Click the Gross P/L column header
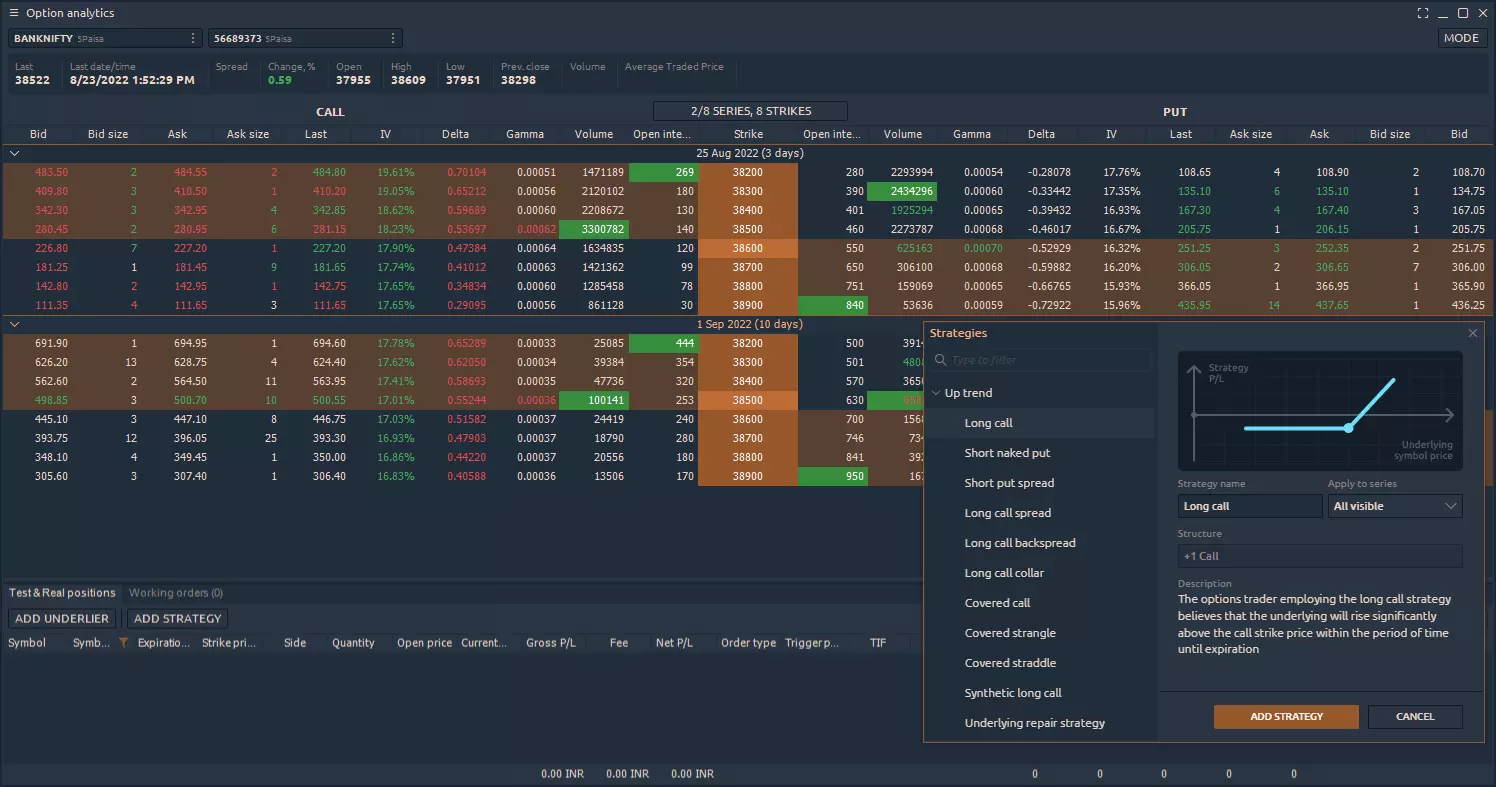1496x787 pixels. (x=551, y=643)
